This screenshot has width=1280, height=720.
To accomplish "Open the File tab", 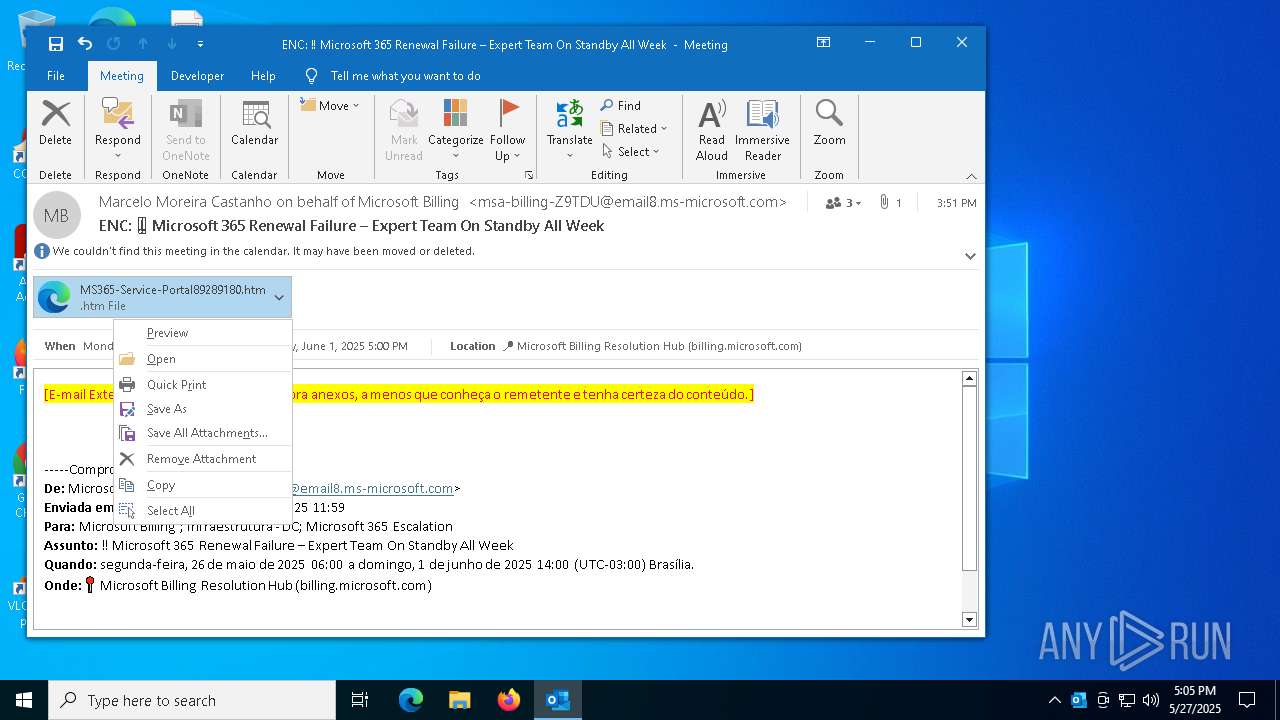I will pyautogui.click(x=56, y=76).
